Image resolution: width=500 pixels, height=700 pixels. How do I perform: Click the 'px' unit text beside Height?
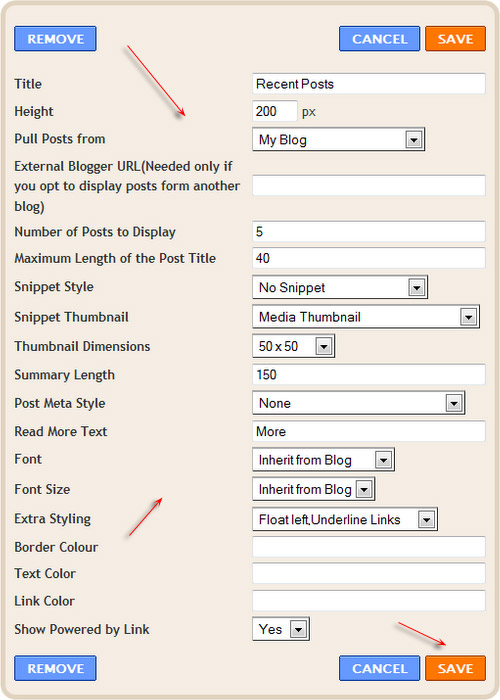tap(308, 112)
